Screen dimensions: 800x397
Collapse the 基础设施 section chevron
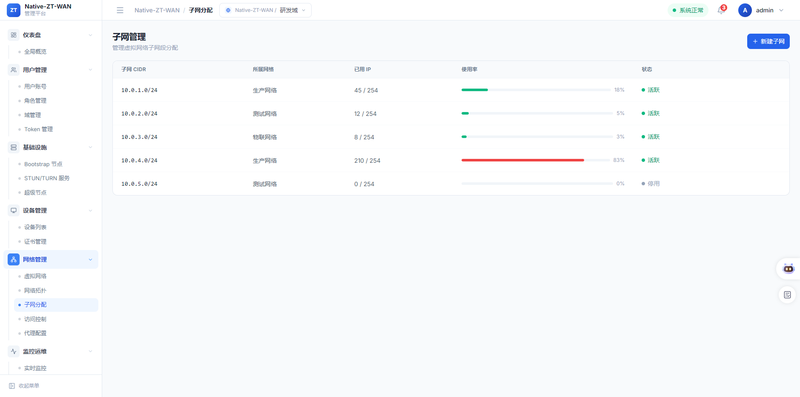click(90, 147)
